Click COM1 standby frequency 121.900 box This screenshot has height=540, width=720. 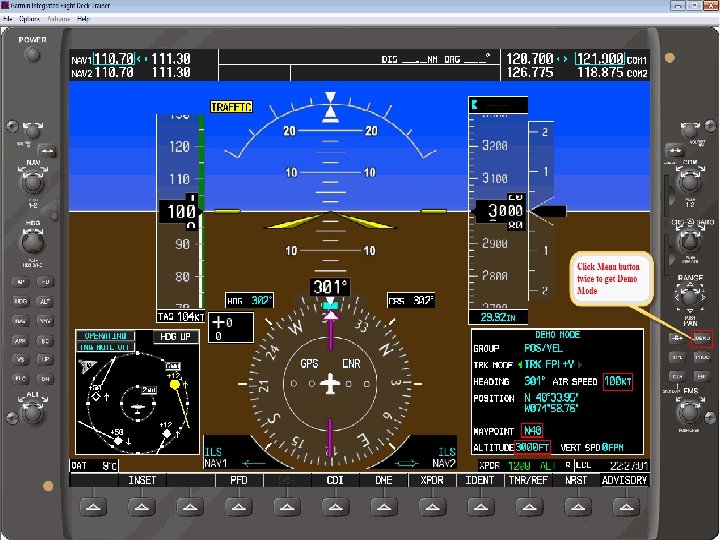(x=600, y=59)
